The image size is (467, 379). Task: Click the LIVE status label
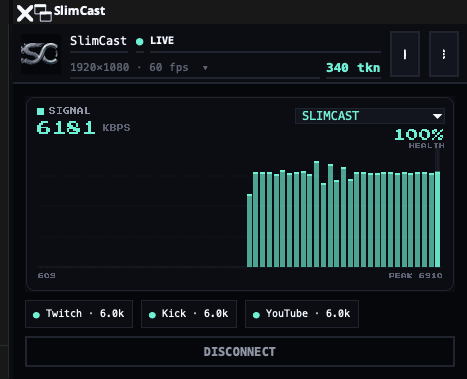point(162,41)
